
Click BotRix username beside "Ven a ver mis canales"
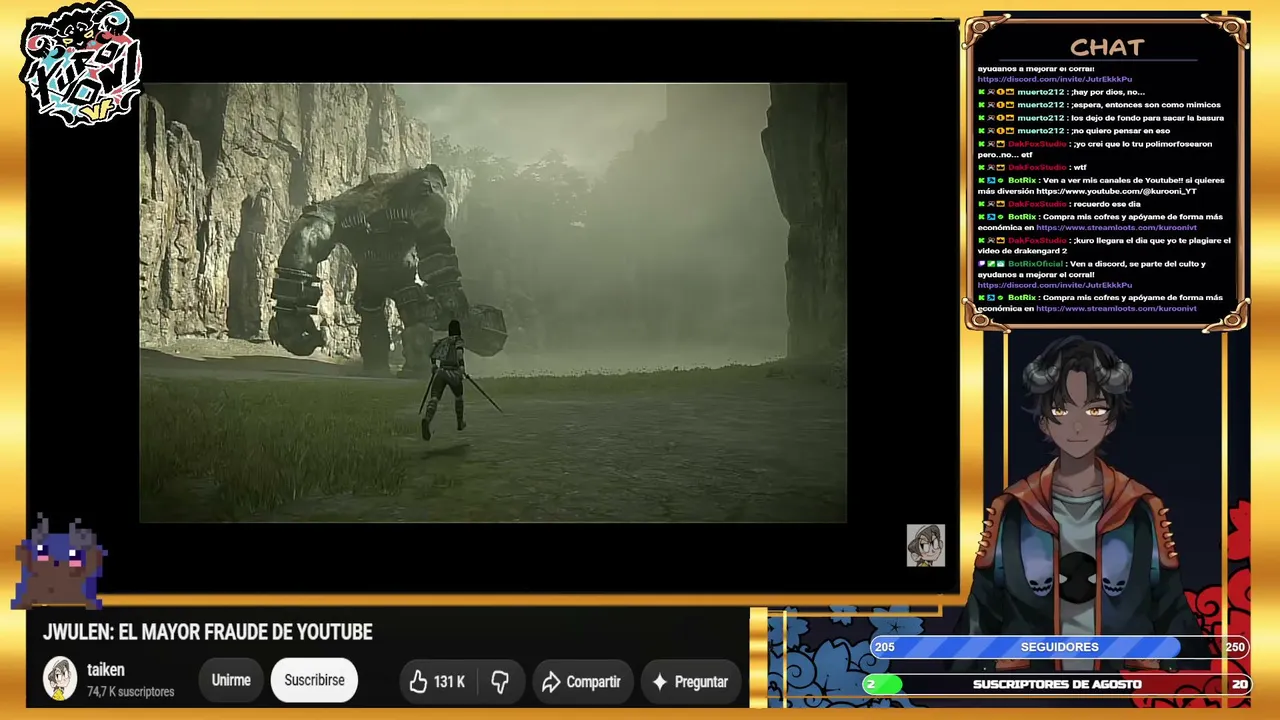pyautogui.click(x=1022, y=181)
